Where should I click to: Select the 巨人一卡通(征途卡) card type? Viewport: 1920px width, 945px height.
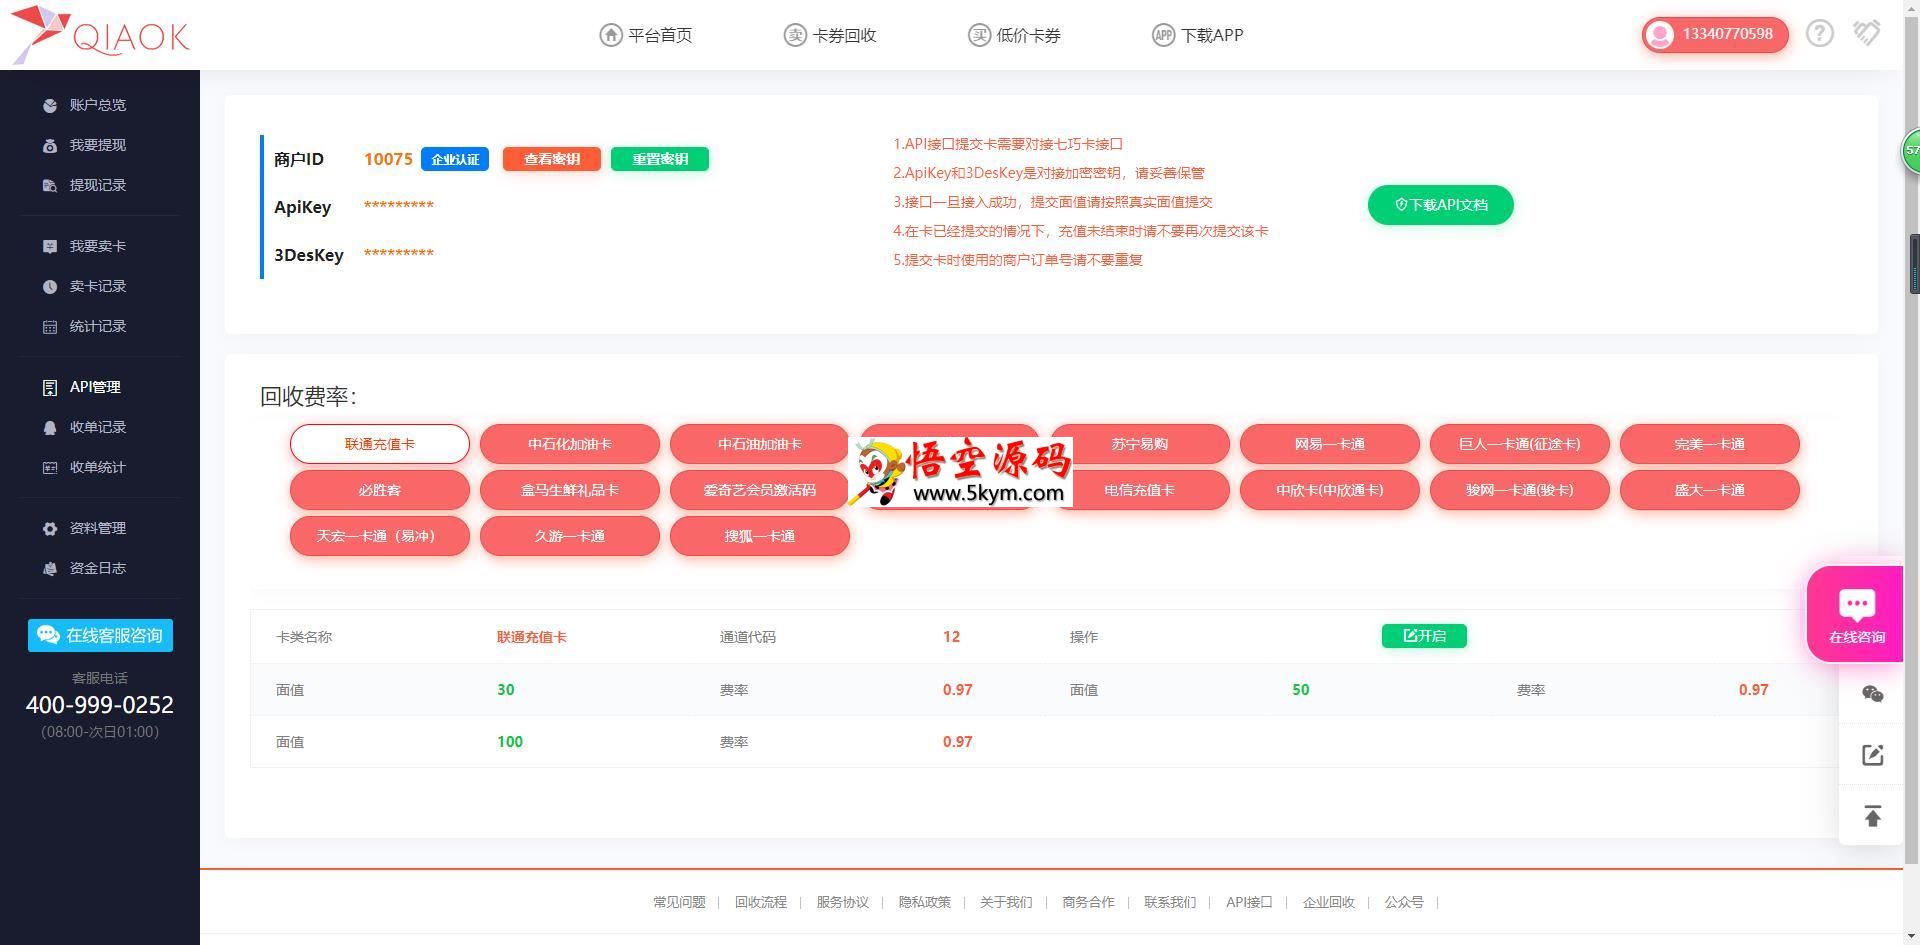coord(1520,444)
